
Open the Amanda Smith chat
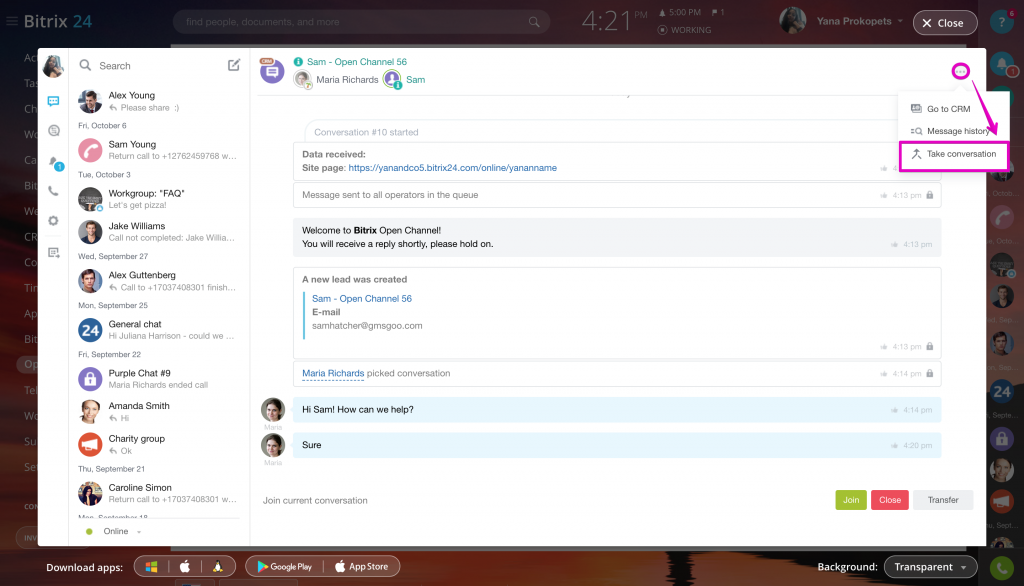157,412
